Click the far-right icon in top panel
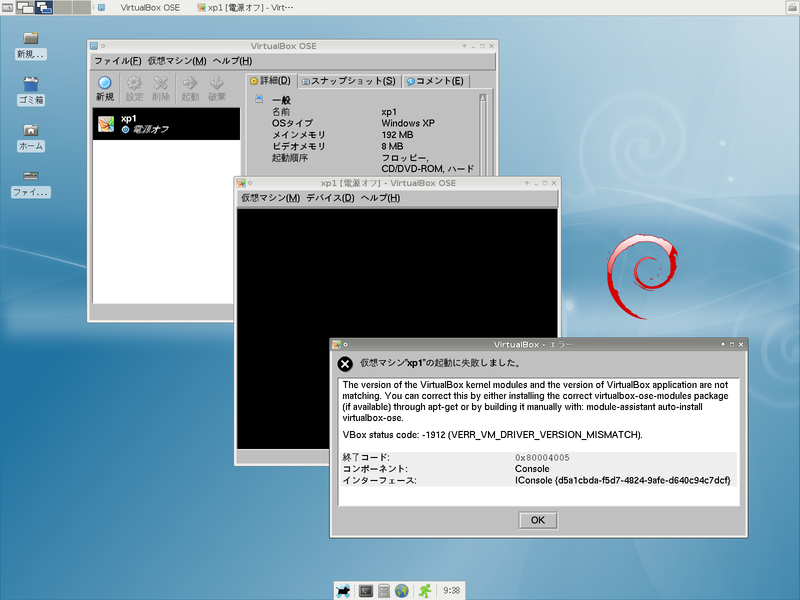The width and height of the screenshot is (800, 600). click(x=792, y=8)
